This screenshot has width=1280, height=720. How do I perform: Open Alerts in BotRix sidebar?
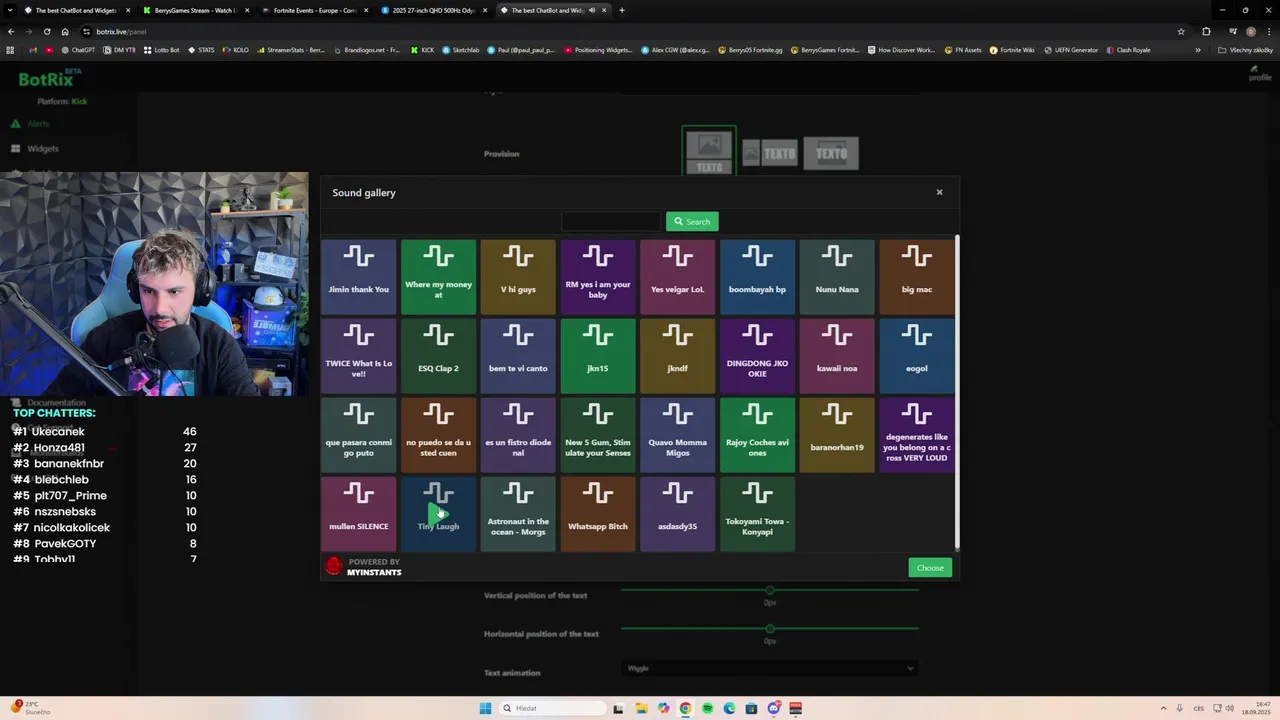point(38,124)
